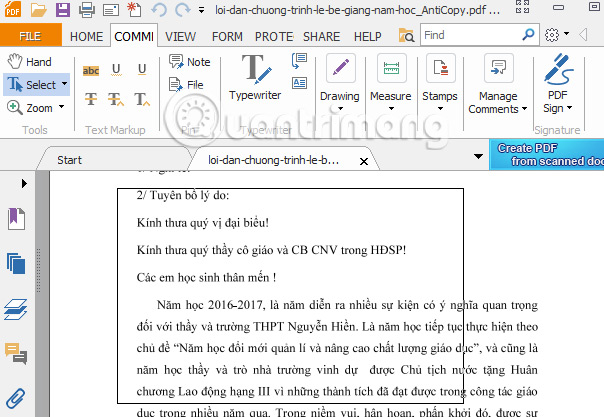Switch to the Start document tab

[x=69, y=160]
